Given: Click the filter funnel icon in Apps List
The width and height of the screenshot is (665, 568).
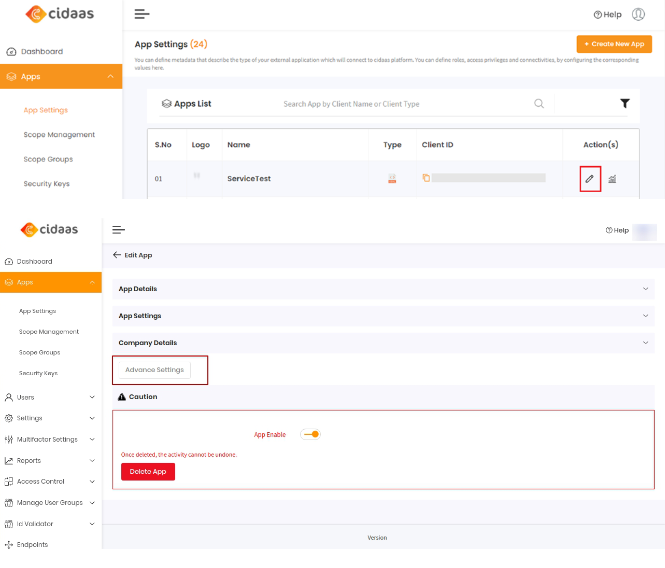Looking at the screenshot, I should [x=625, y=103].
